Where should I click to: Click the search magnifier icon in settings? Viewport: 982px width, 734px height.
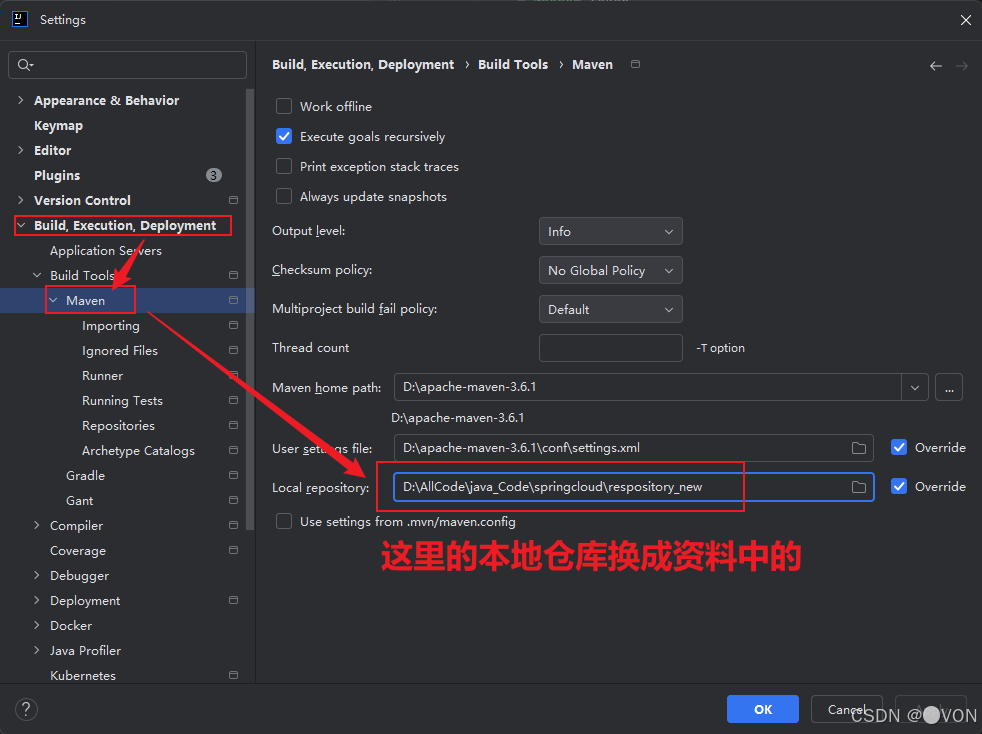coord(24,65)
